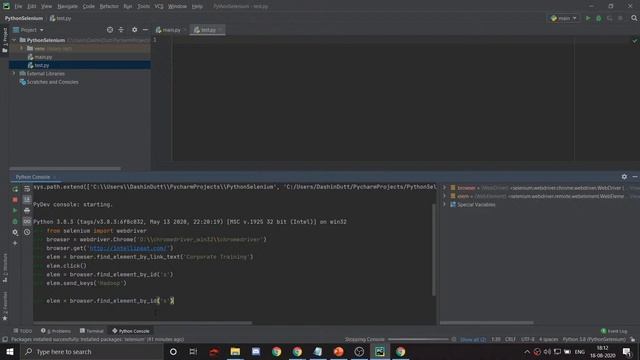Viewport: 640px width, 360px height.
Task: Open the TODO tool window tab
Action: tap(23, 331)
